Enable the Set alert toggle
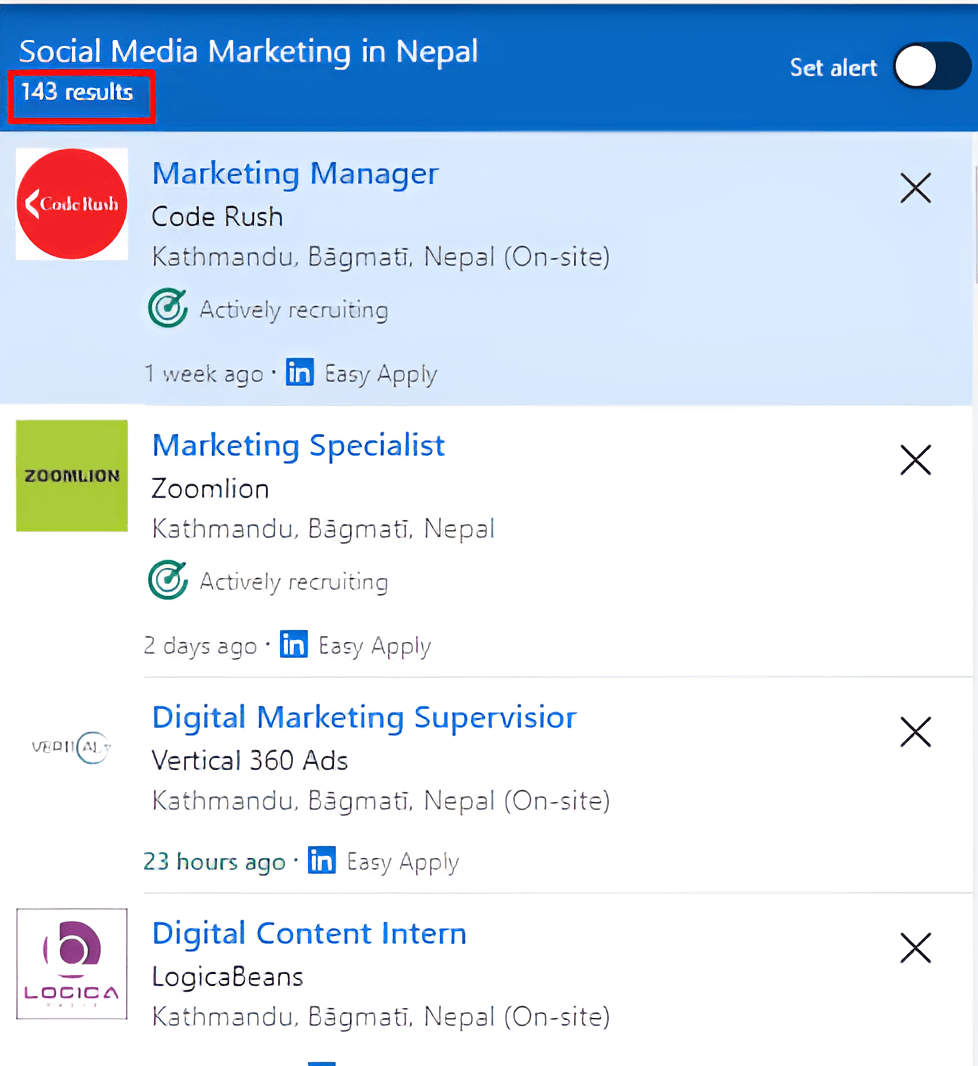 tap(931, 66)
